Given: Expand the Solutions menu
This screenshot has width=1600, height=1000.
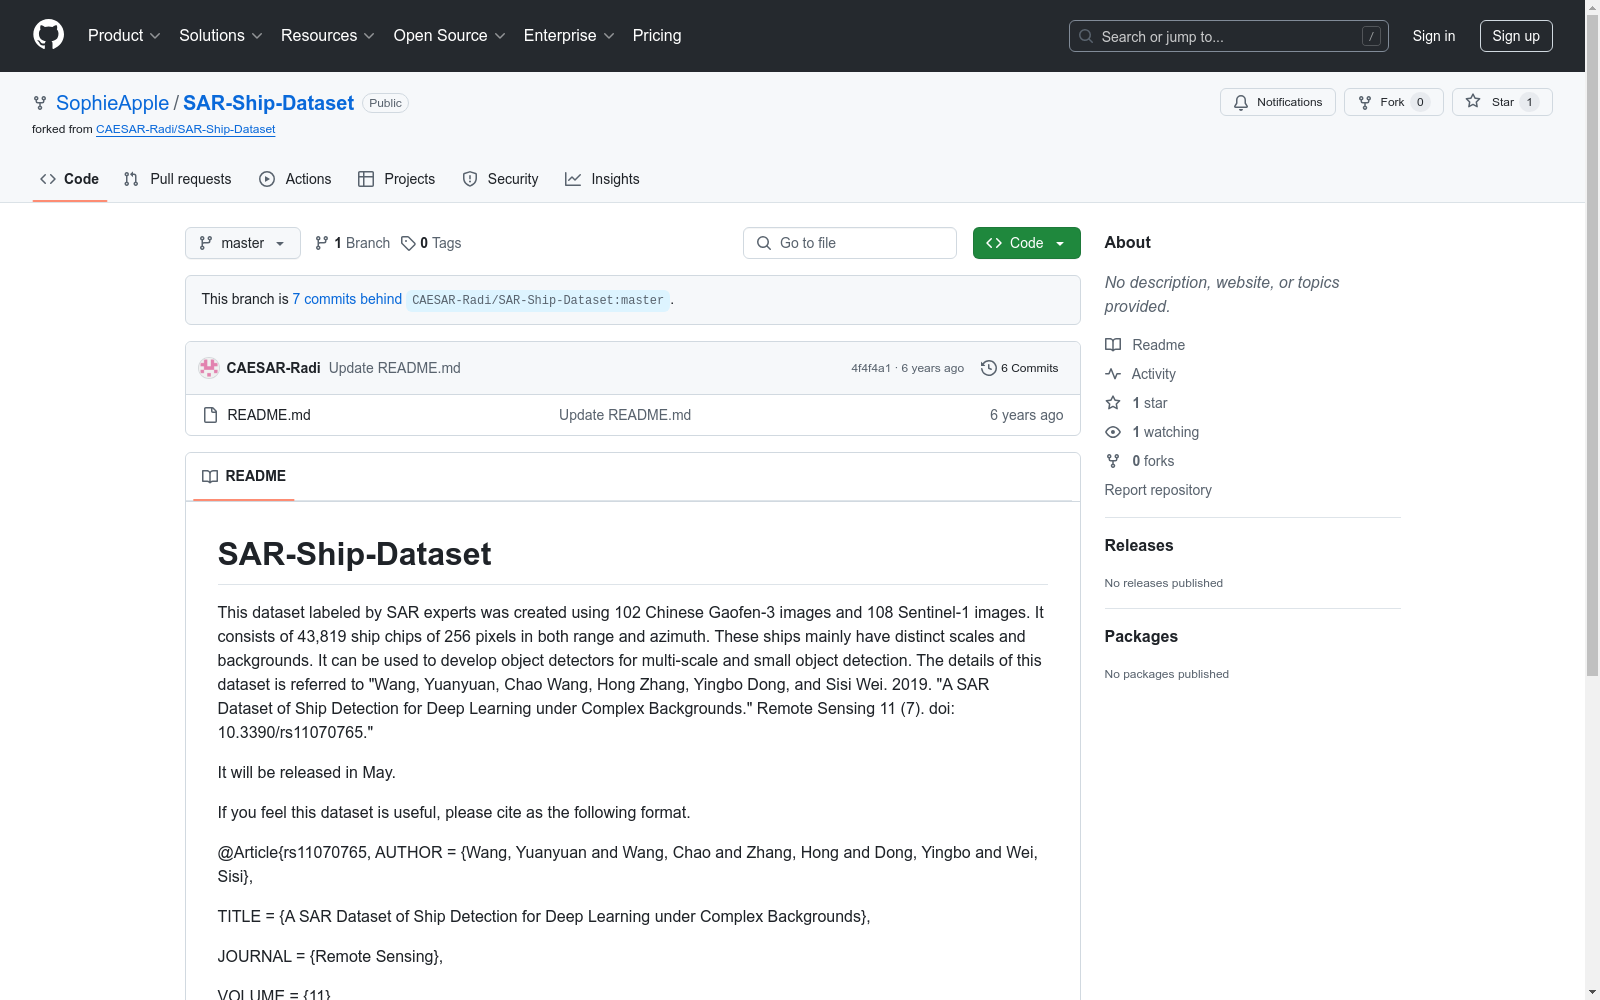Looking at the screenshot, I should point(221,36).
